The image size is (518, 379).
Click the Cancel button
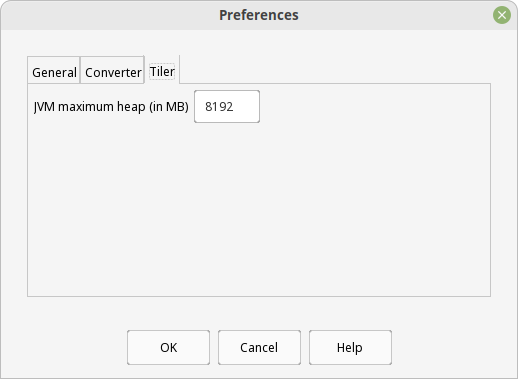tap(259, 347)
